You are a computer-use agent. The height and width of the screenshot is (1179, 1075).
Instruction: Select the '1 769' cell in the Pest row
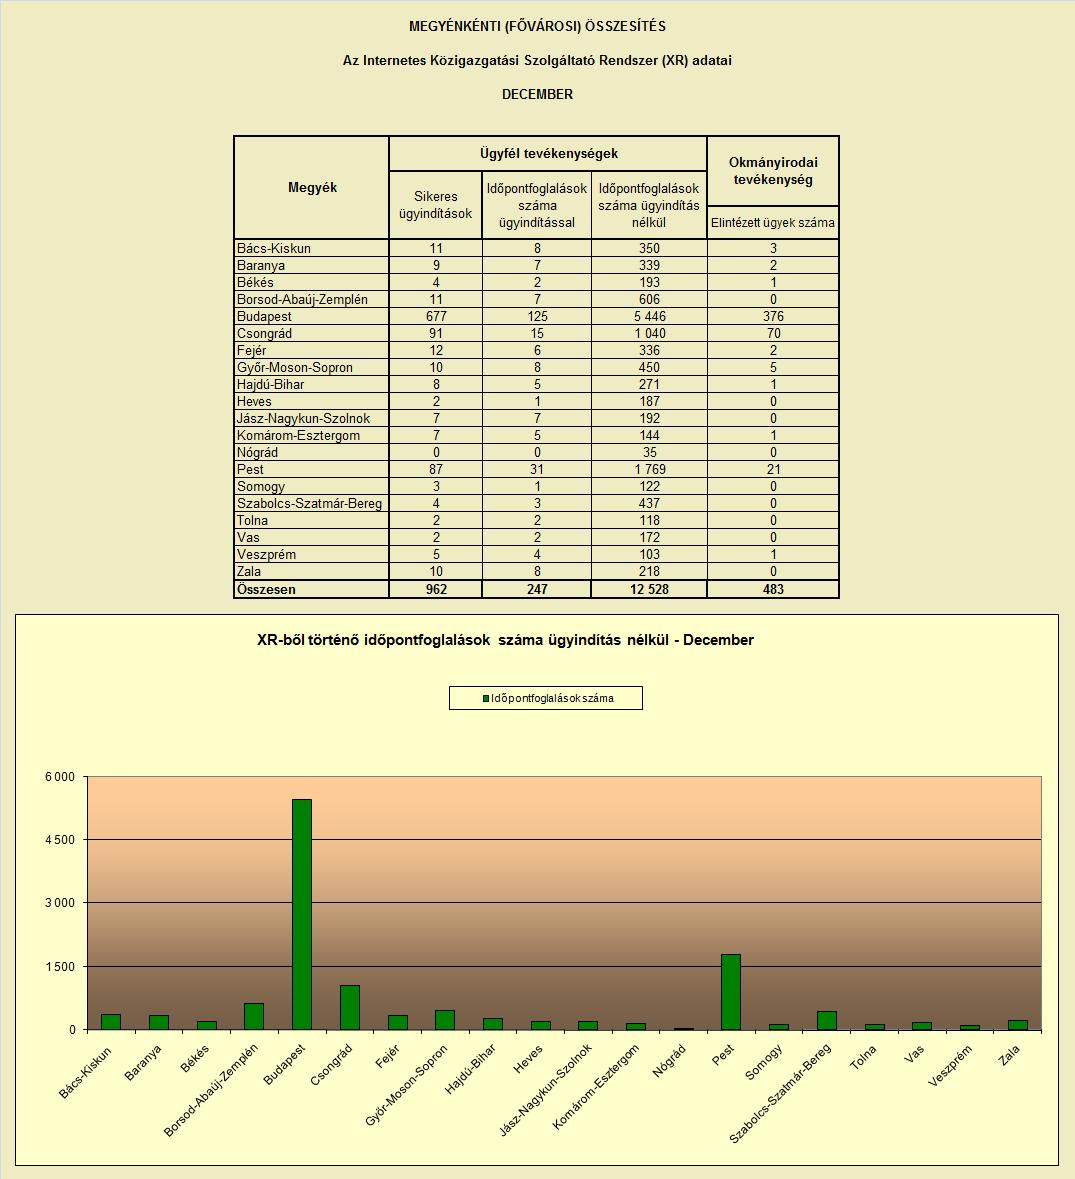click(650, 469)
